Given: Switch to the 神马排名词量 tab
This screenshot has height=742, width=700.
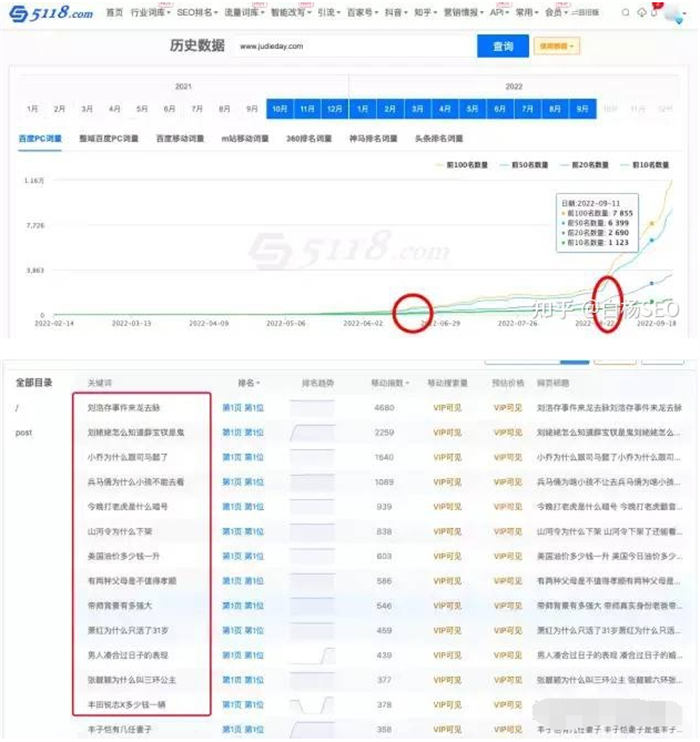Looking at the screenshot, I should pyautogui.click(x=373, y=139).
